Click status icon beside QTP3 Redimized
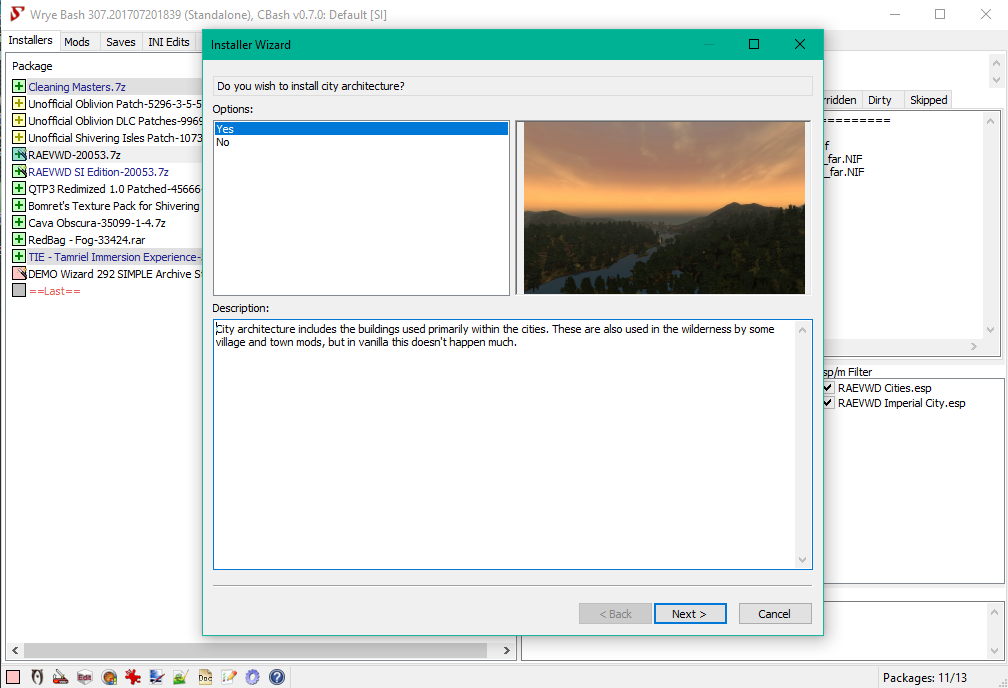Image resolution: width=1008 pixels, height=688 pixels. point(19,188)
